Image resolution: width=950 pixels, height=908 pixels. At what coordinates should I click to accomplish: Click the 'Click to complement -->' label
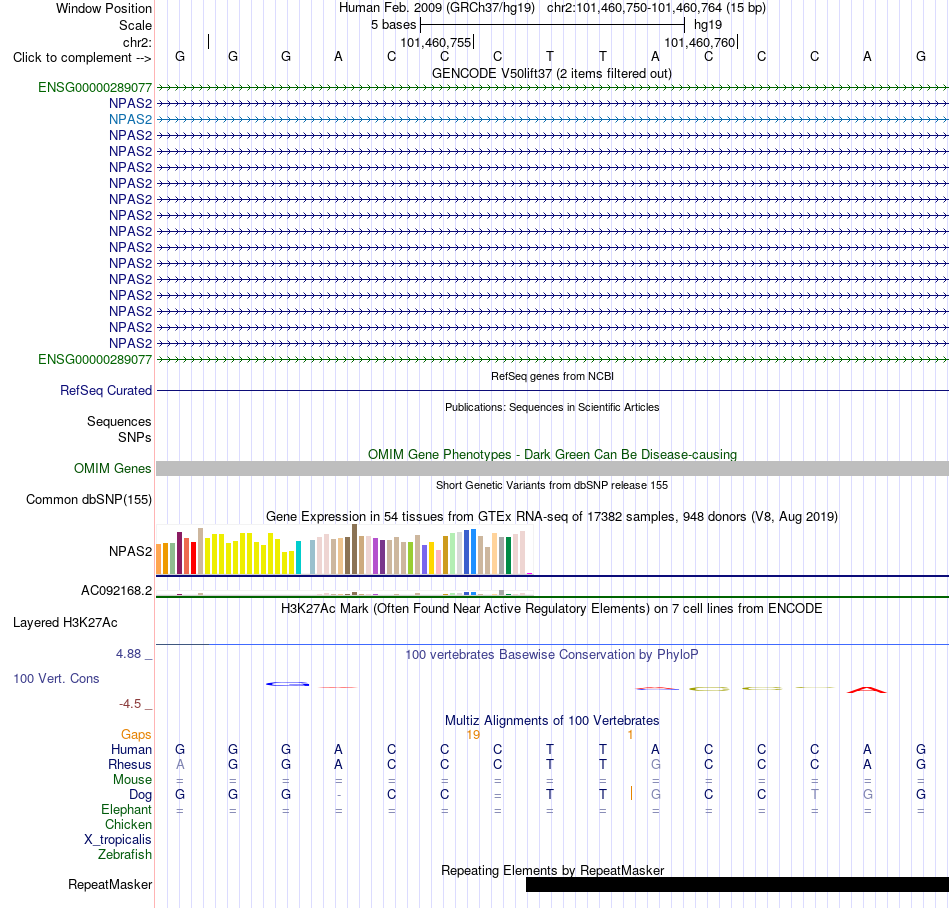pyautogui.click(x=82, y=58)
